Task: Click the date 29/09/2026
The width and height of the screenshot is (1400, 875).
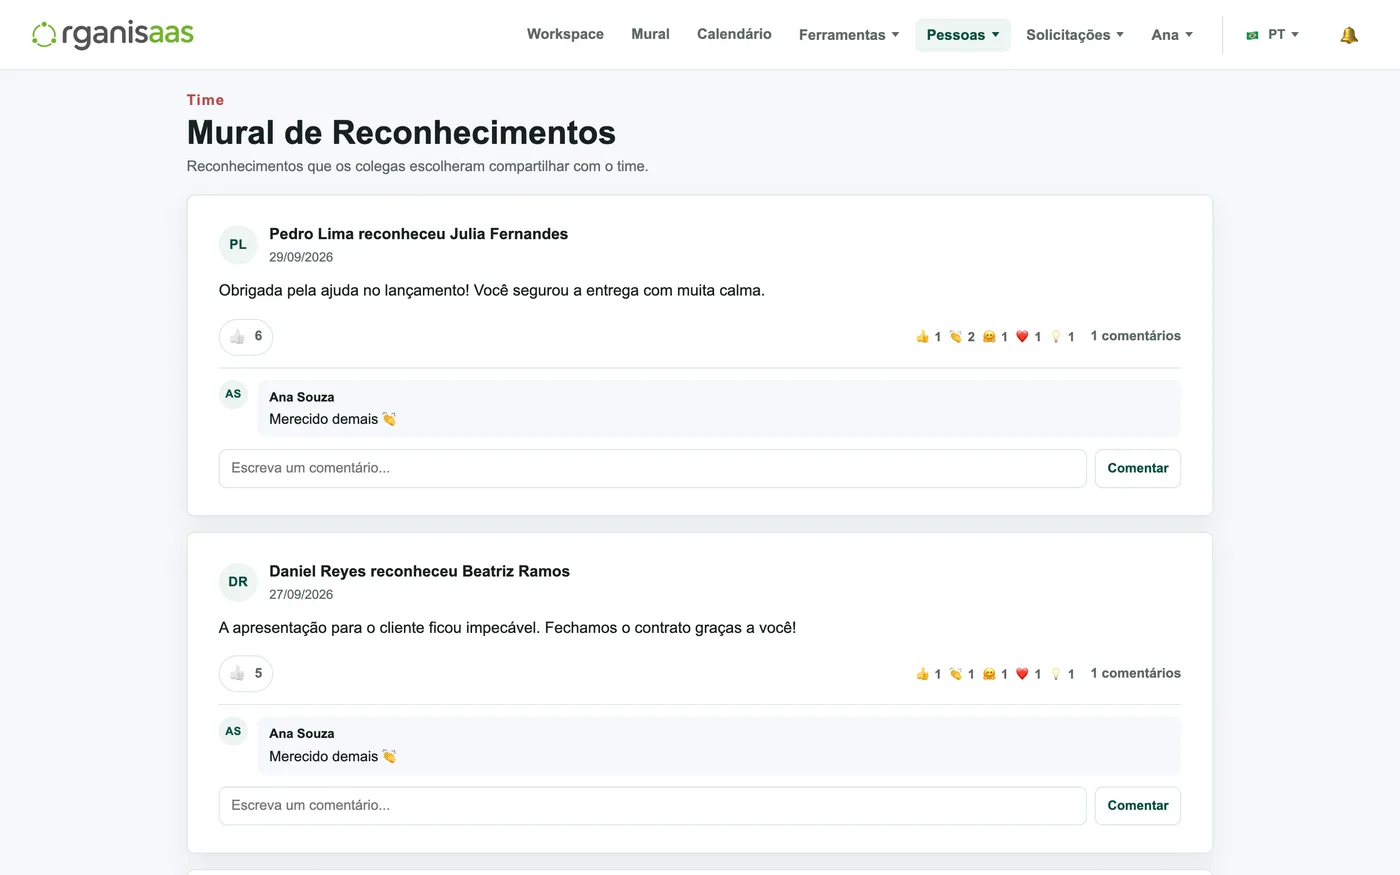Action: coord(301,257)
